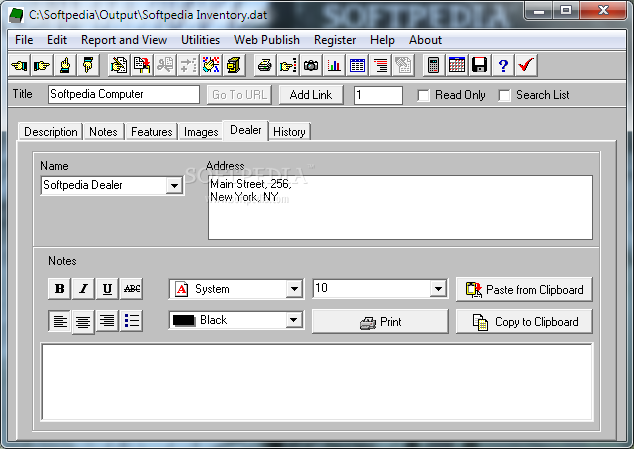Viewport: 634px width, 449px height.
Task: Open the Utilities menu
Action: pos(200,40)
